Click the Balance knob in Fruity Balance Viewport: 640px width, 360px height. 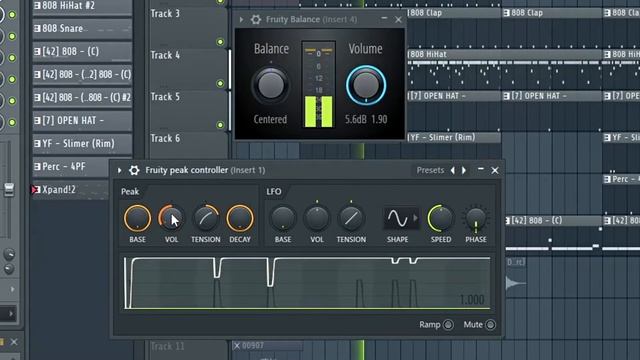(271, 86)
